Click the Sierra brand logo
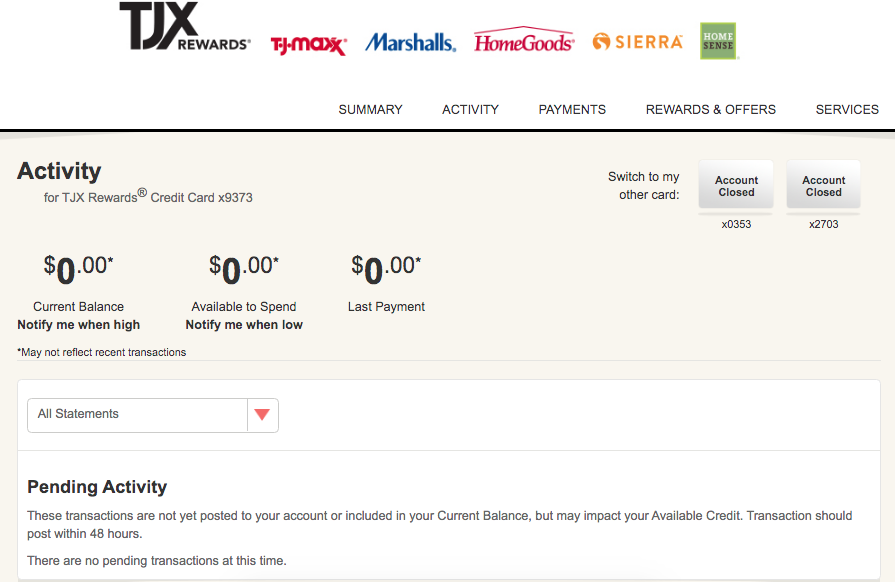Viewport: 895px width, 582px height. 638,42
